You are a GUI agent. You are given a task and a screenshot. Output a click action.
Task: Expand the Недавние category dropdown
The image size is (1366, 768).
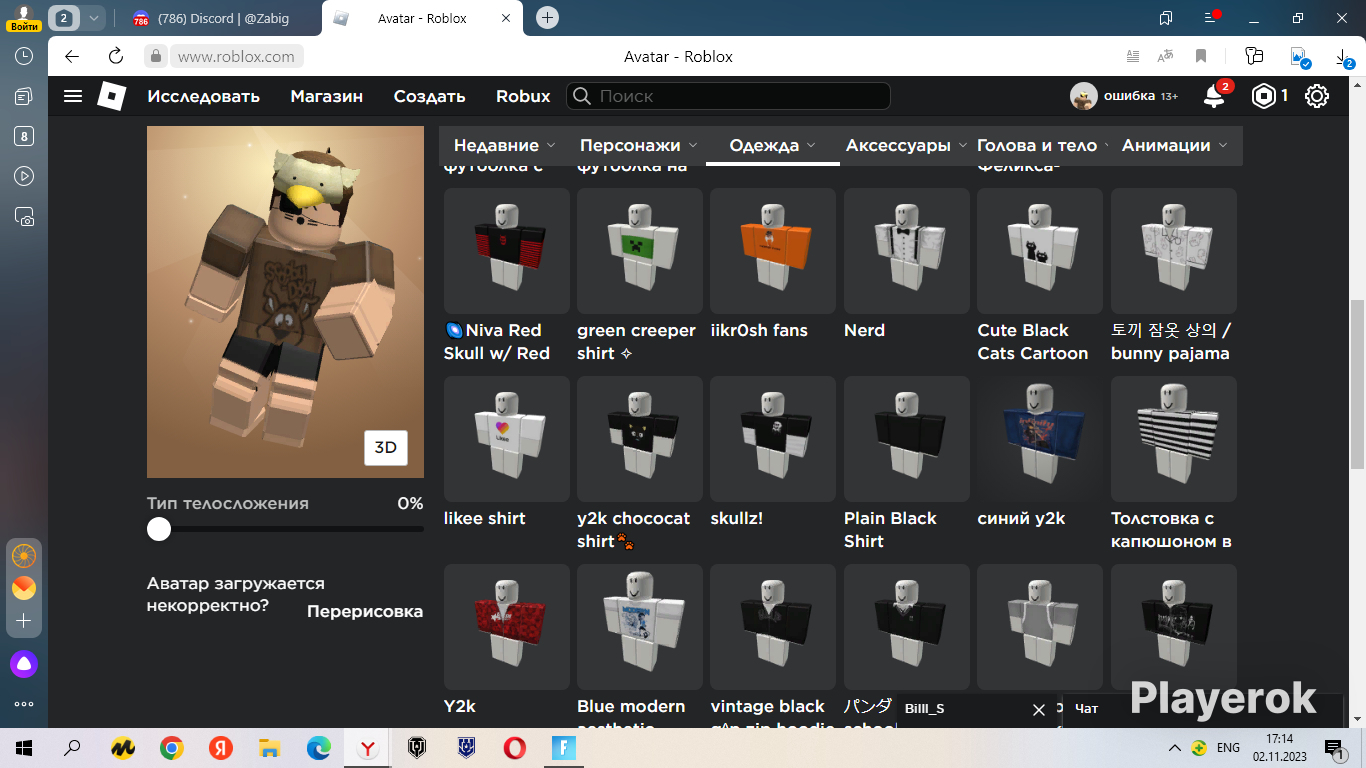(x=505, y=145)
